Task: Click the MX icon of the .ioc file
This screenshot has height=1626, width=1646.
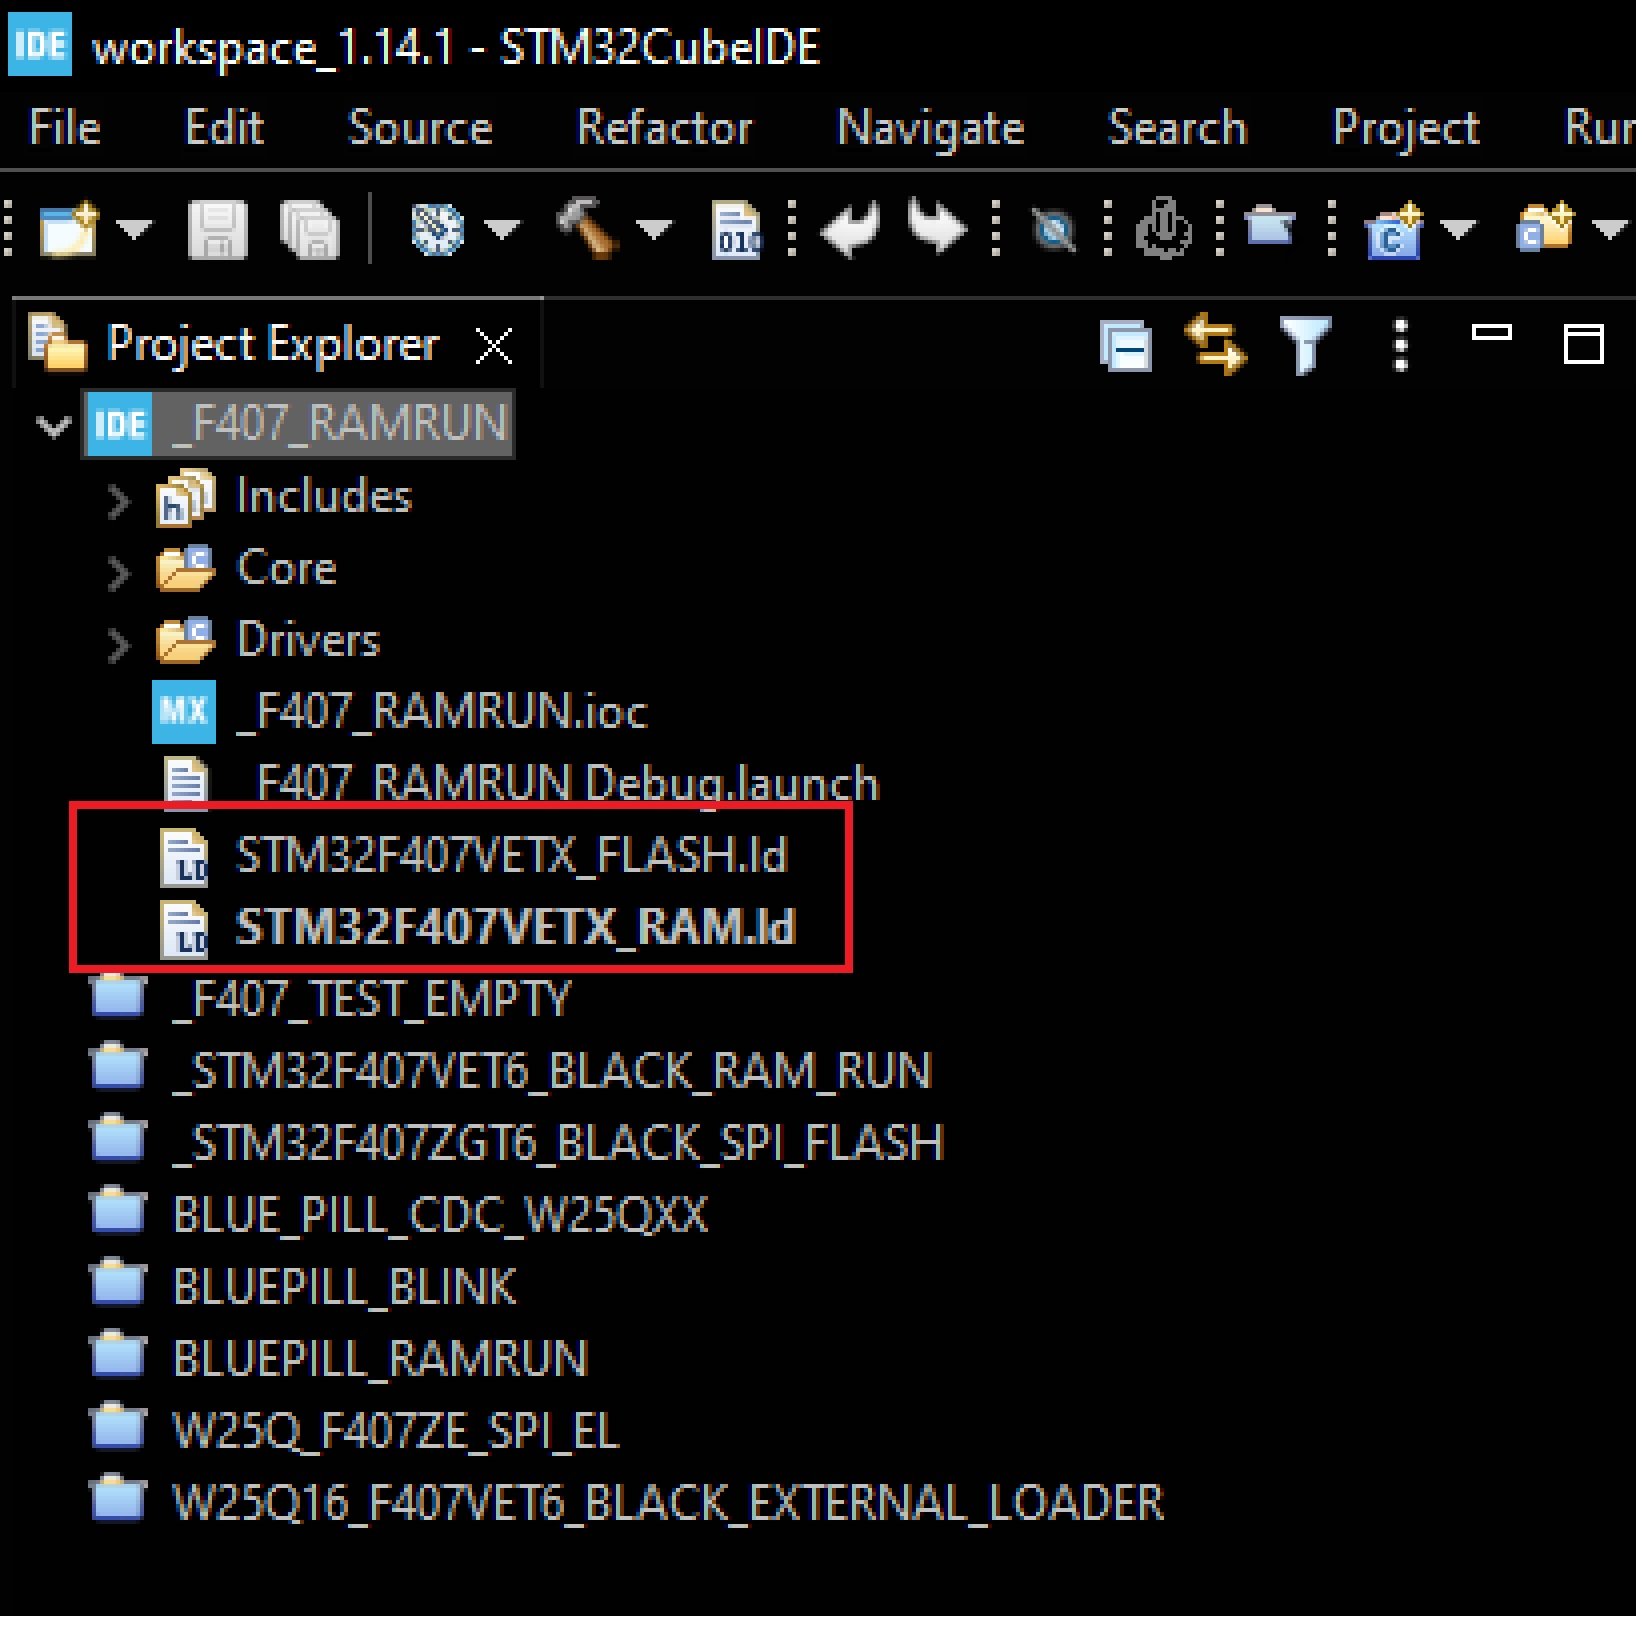Action: click(184, 711)
